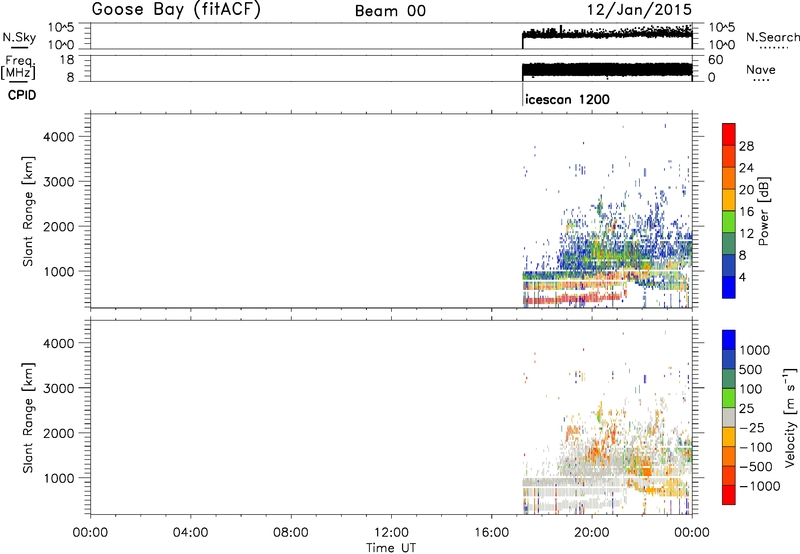Click the date '12/Jan/2015'
The height and width of the screenshot is (554, 800).
(x=639, y=10)
